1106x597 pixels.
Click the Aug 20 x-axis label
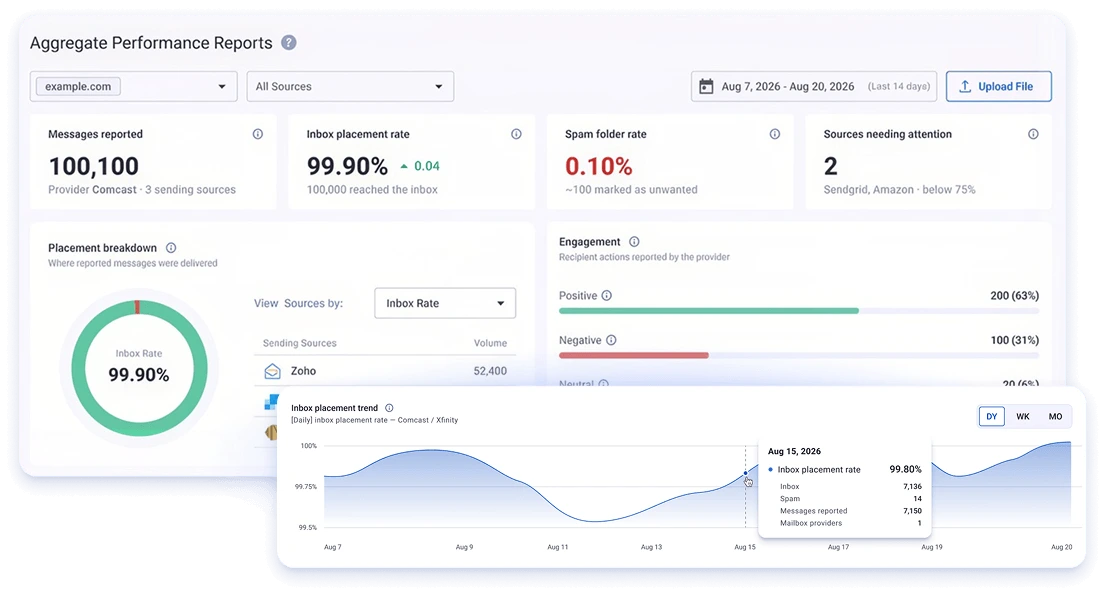pos(1062,547)
